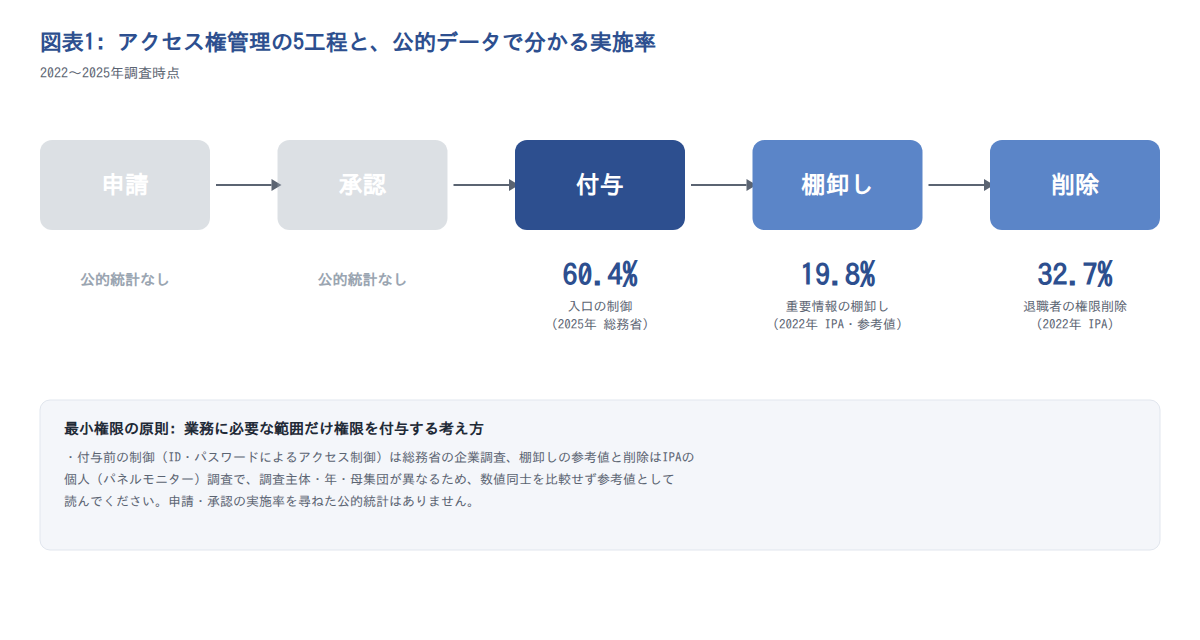Click the source (2022年 IPA) under 削除
Image resolution: width=1200 pixels, height=640 pixels.
point(1075,324)
